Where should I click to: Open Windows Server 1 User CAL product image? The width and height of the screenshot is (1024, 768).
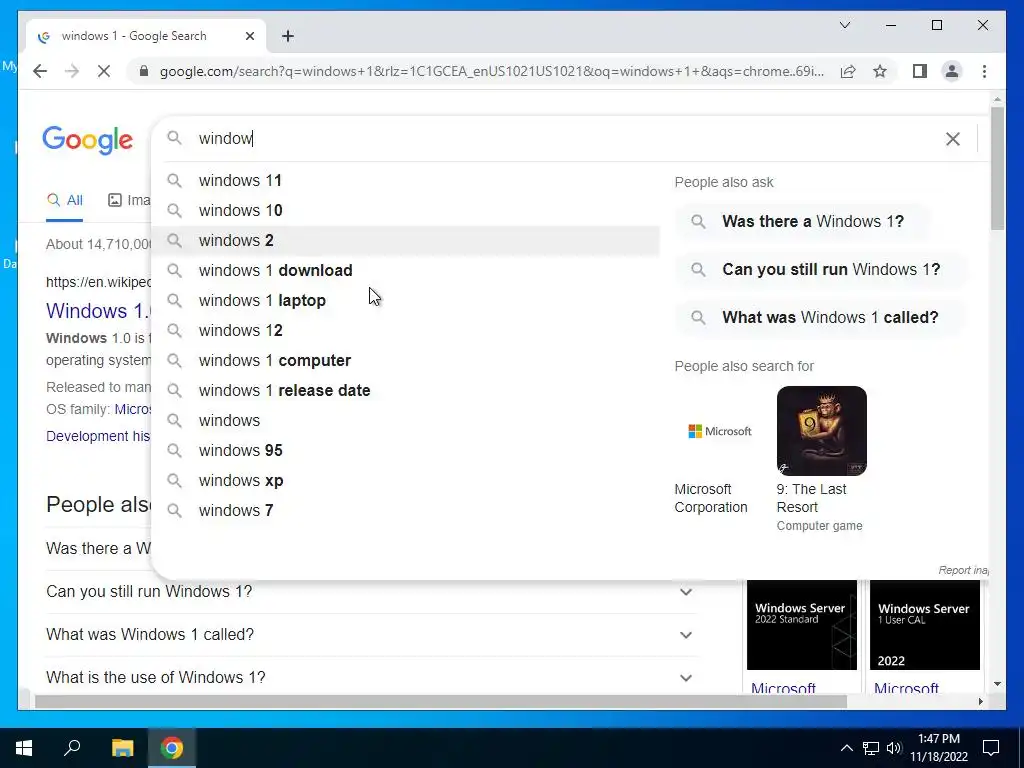click(925, 625)
